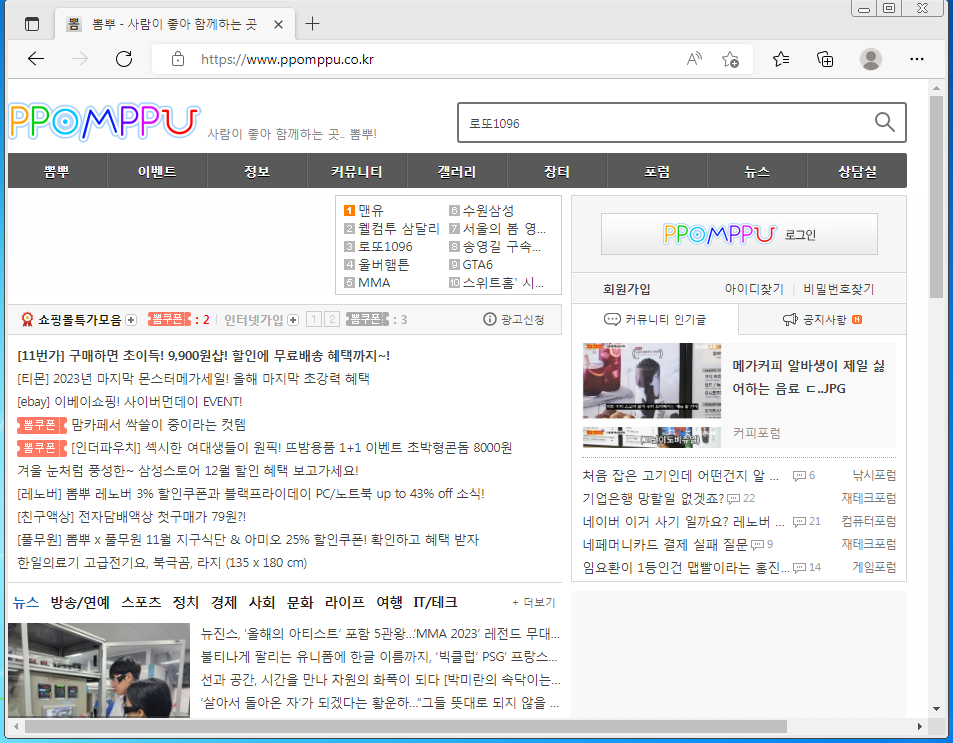Open the 이벤트 menu
The width and height of the screenshot is (953, 743).
pos(157,171)
